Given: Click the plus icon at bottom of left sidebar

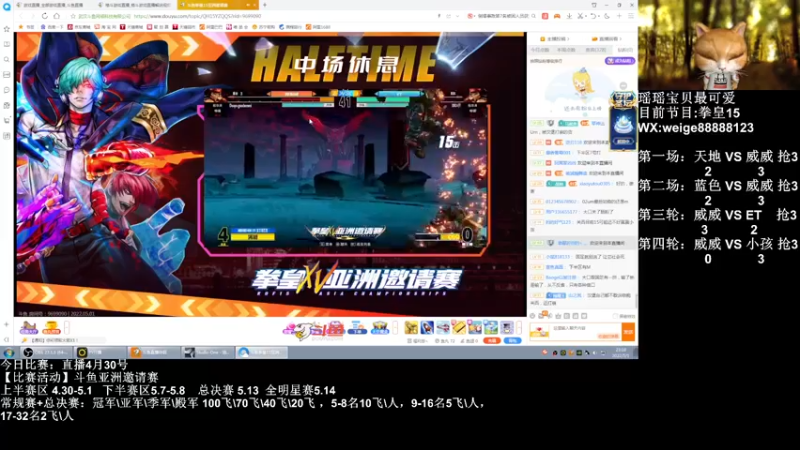Looking at the screenshot, I should click(x=7, y=324).
